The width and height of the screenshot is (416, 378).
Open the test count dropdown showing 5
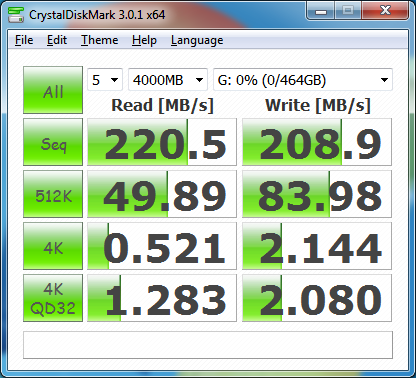[x=105, y=80]
